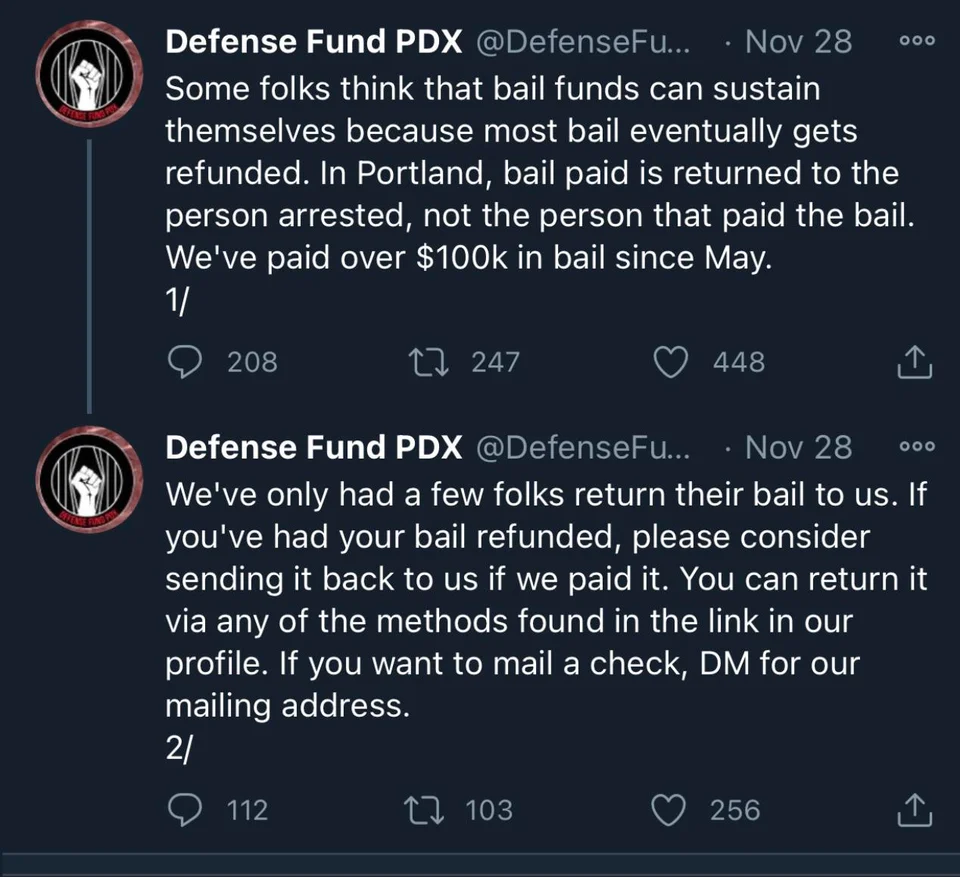This screenshot has height=877, width=960.
Task: Open the @DefenseFu... handle on second tweet
Action: coord(583,447)
